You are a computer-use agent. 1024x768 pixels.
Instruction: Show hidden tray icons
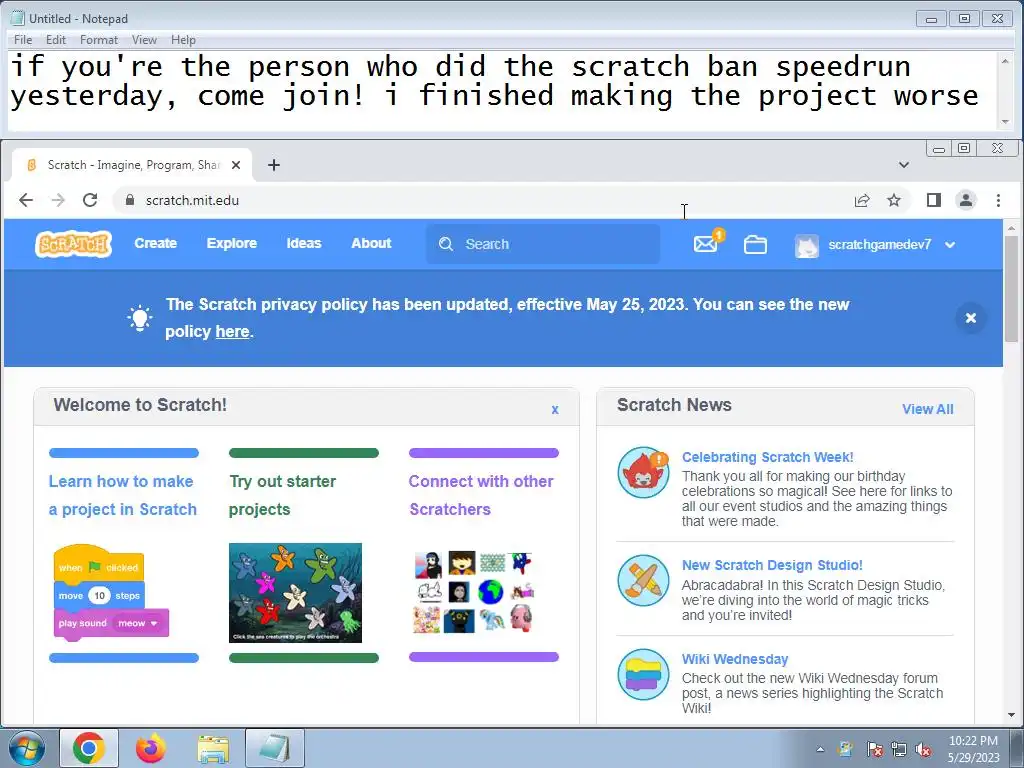tap(820, 750)
